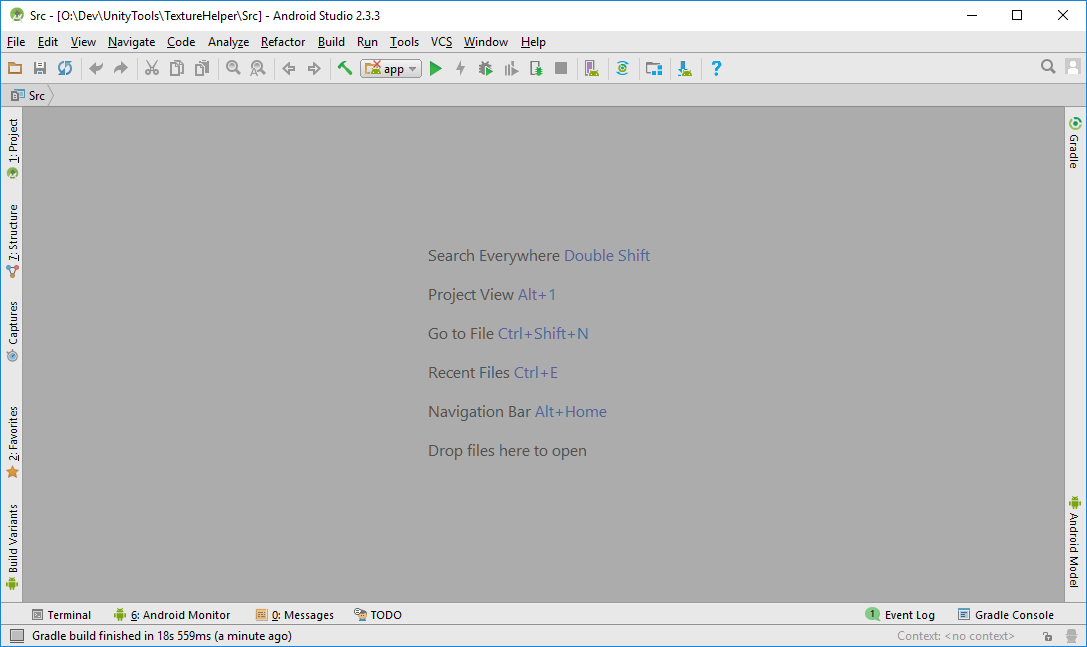
Task: Show the Captures tool window
Action: click(x=12, y=331)
